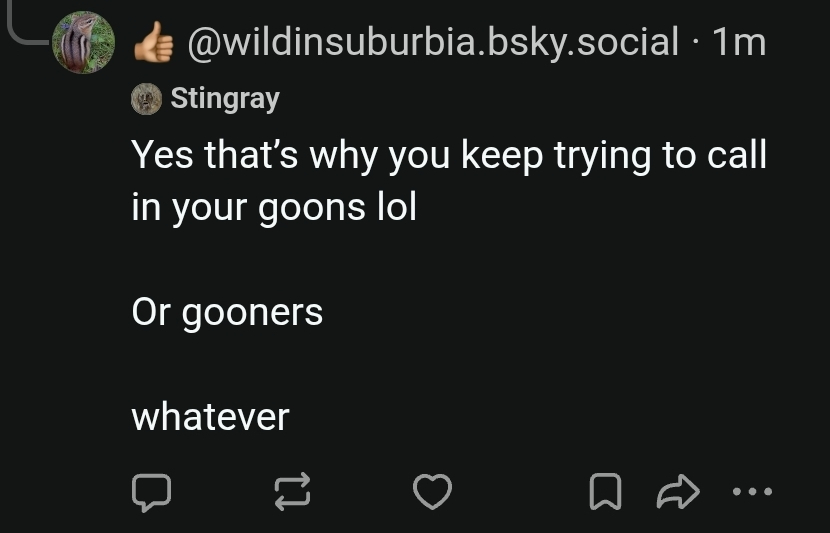Open the three-dot more options menu
This screenshot has height=533, width=830.
(x=752, y=491)
